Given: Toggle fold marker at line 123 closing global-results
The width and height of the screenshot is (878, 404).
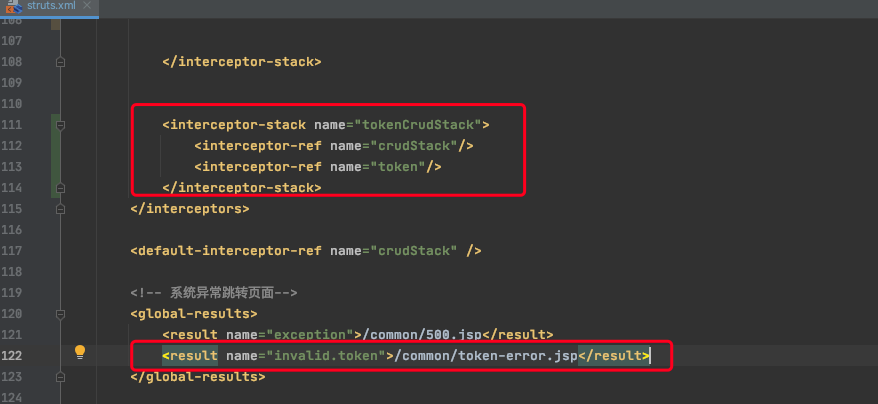Looking at the screenshot, I should tap(61, 377).
